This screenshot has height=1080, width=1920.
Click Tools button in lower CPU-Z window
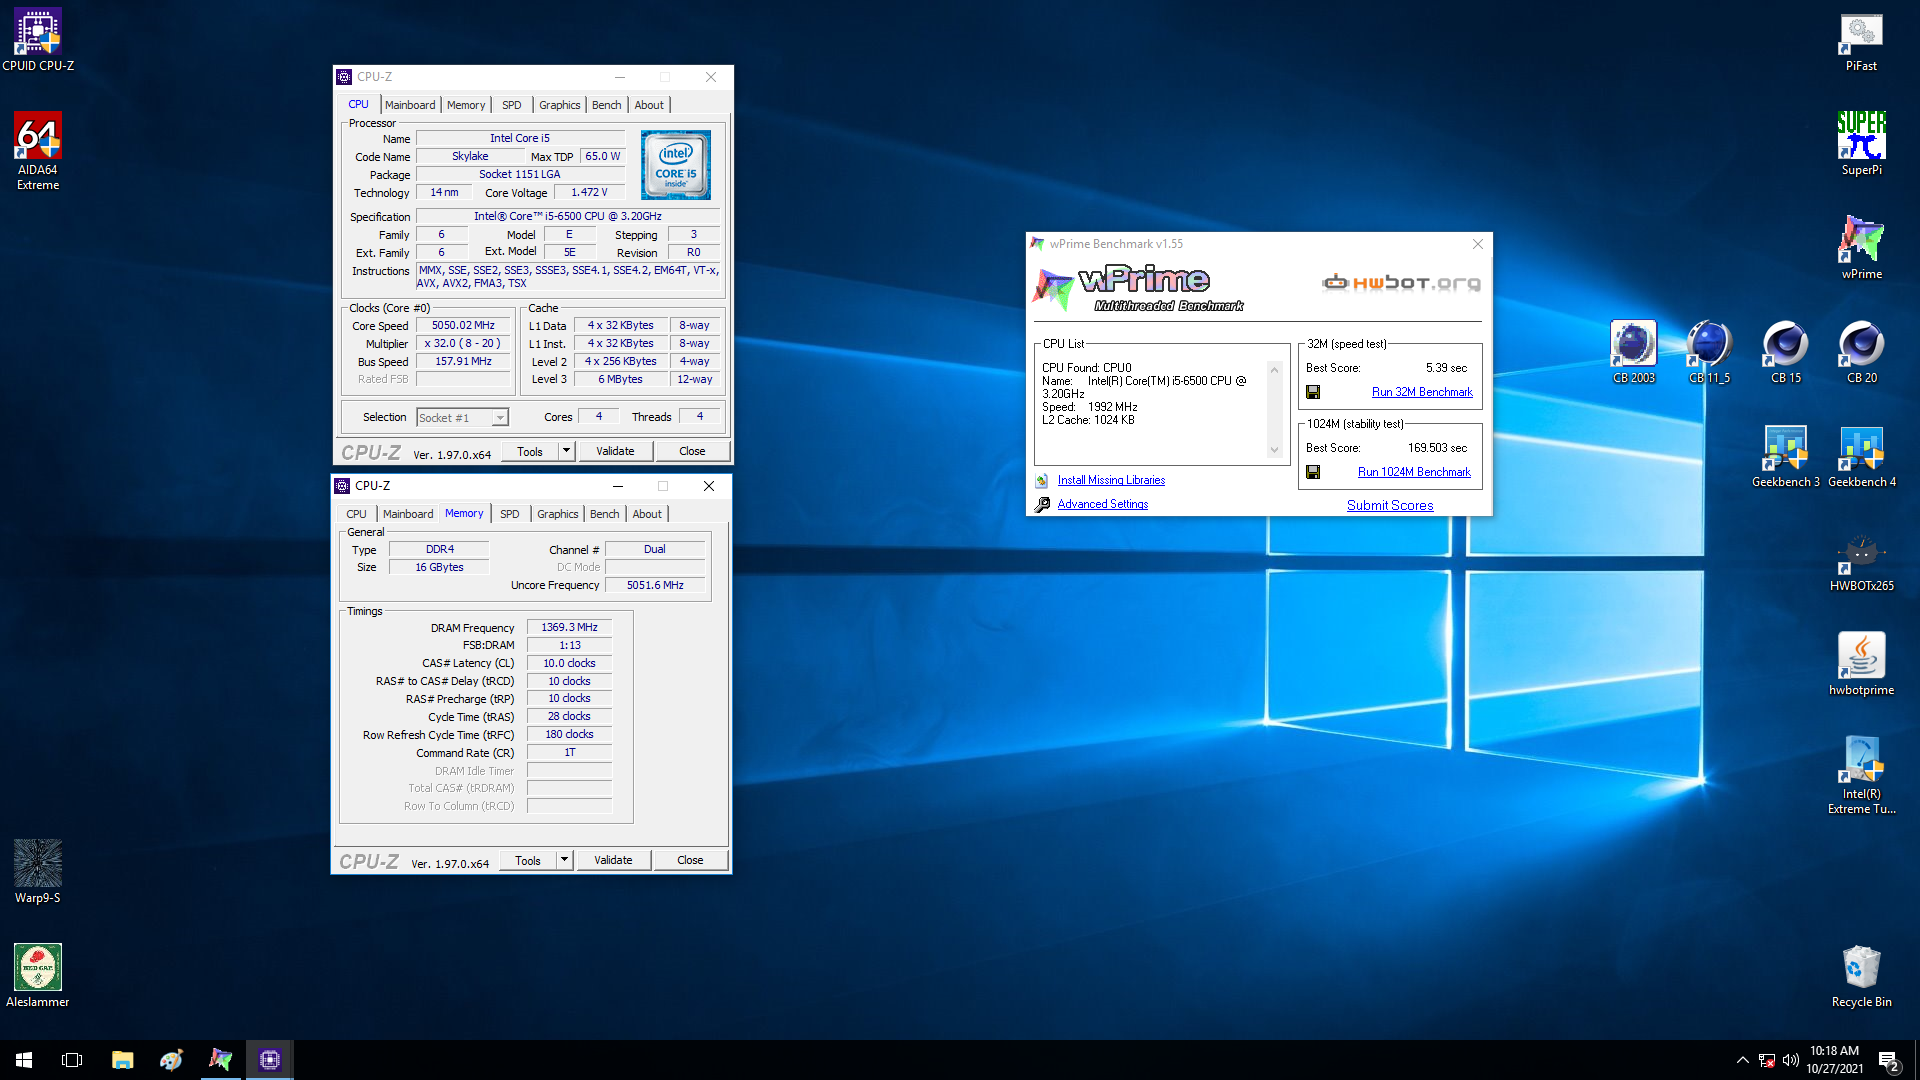[528, 860]
